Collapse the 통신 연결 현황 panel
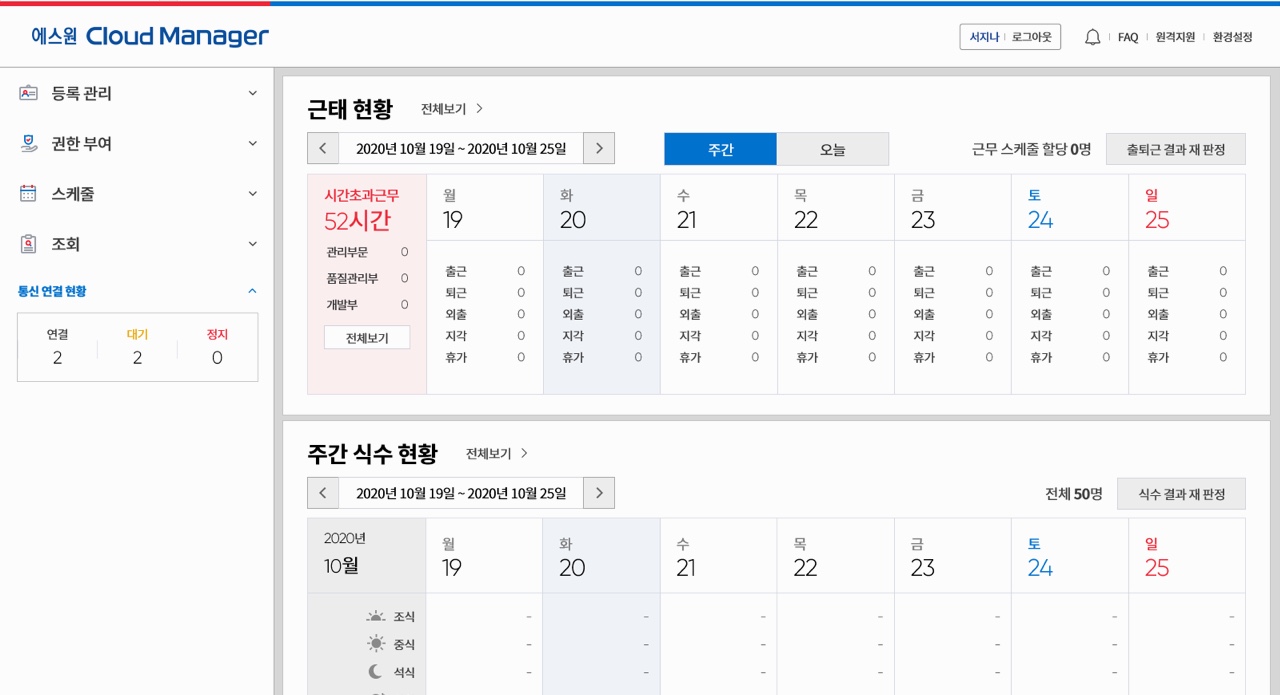The width and height of the screenshot is (1280, 695). pyautogui.click(x=252, y=291)
